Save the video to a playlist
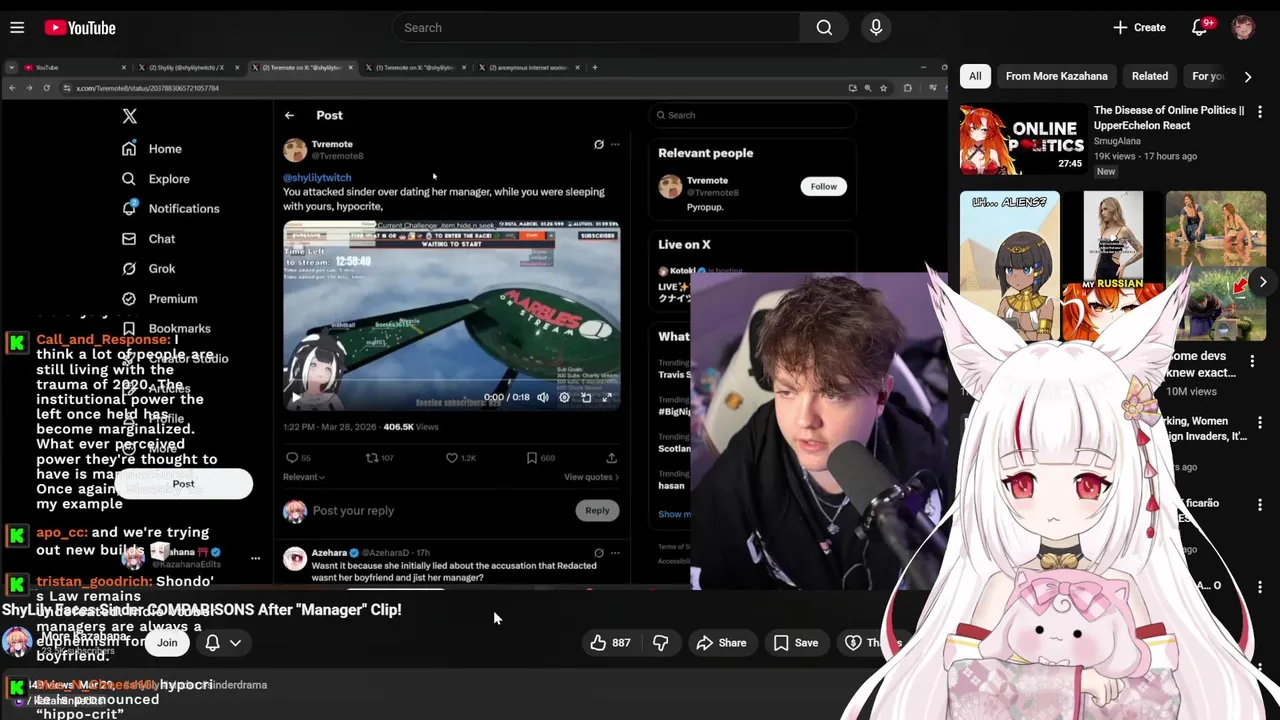This screenshot has height=720, width=1280. pyautogui.click(x=796, y=643)
